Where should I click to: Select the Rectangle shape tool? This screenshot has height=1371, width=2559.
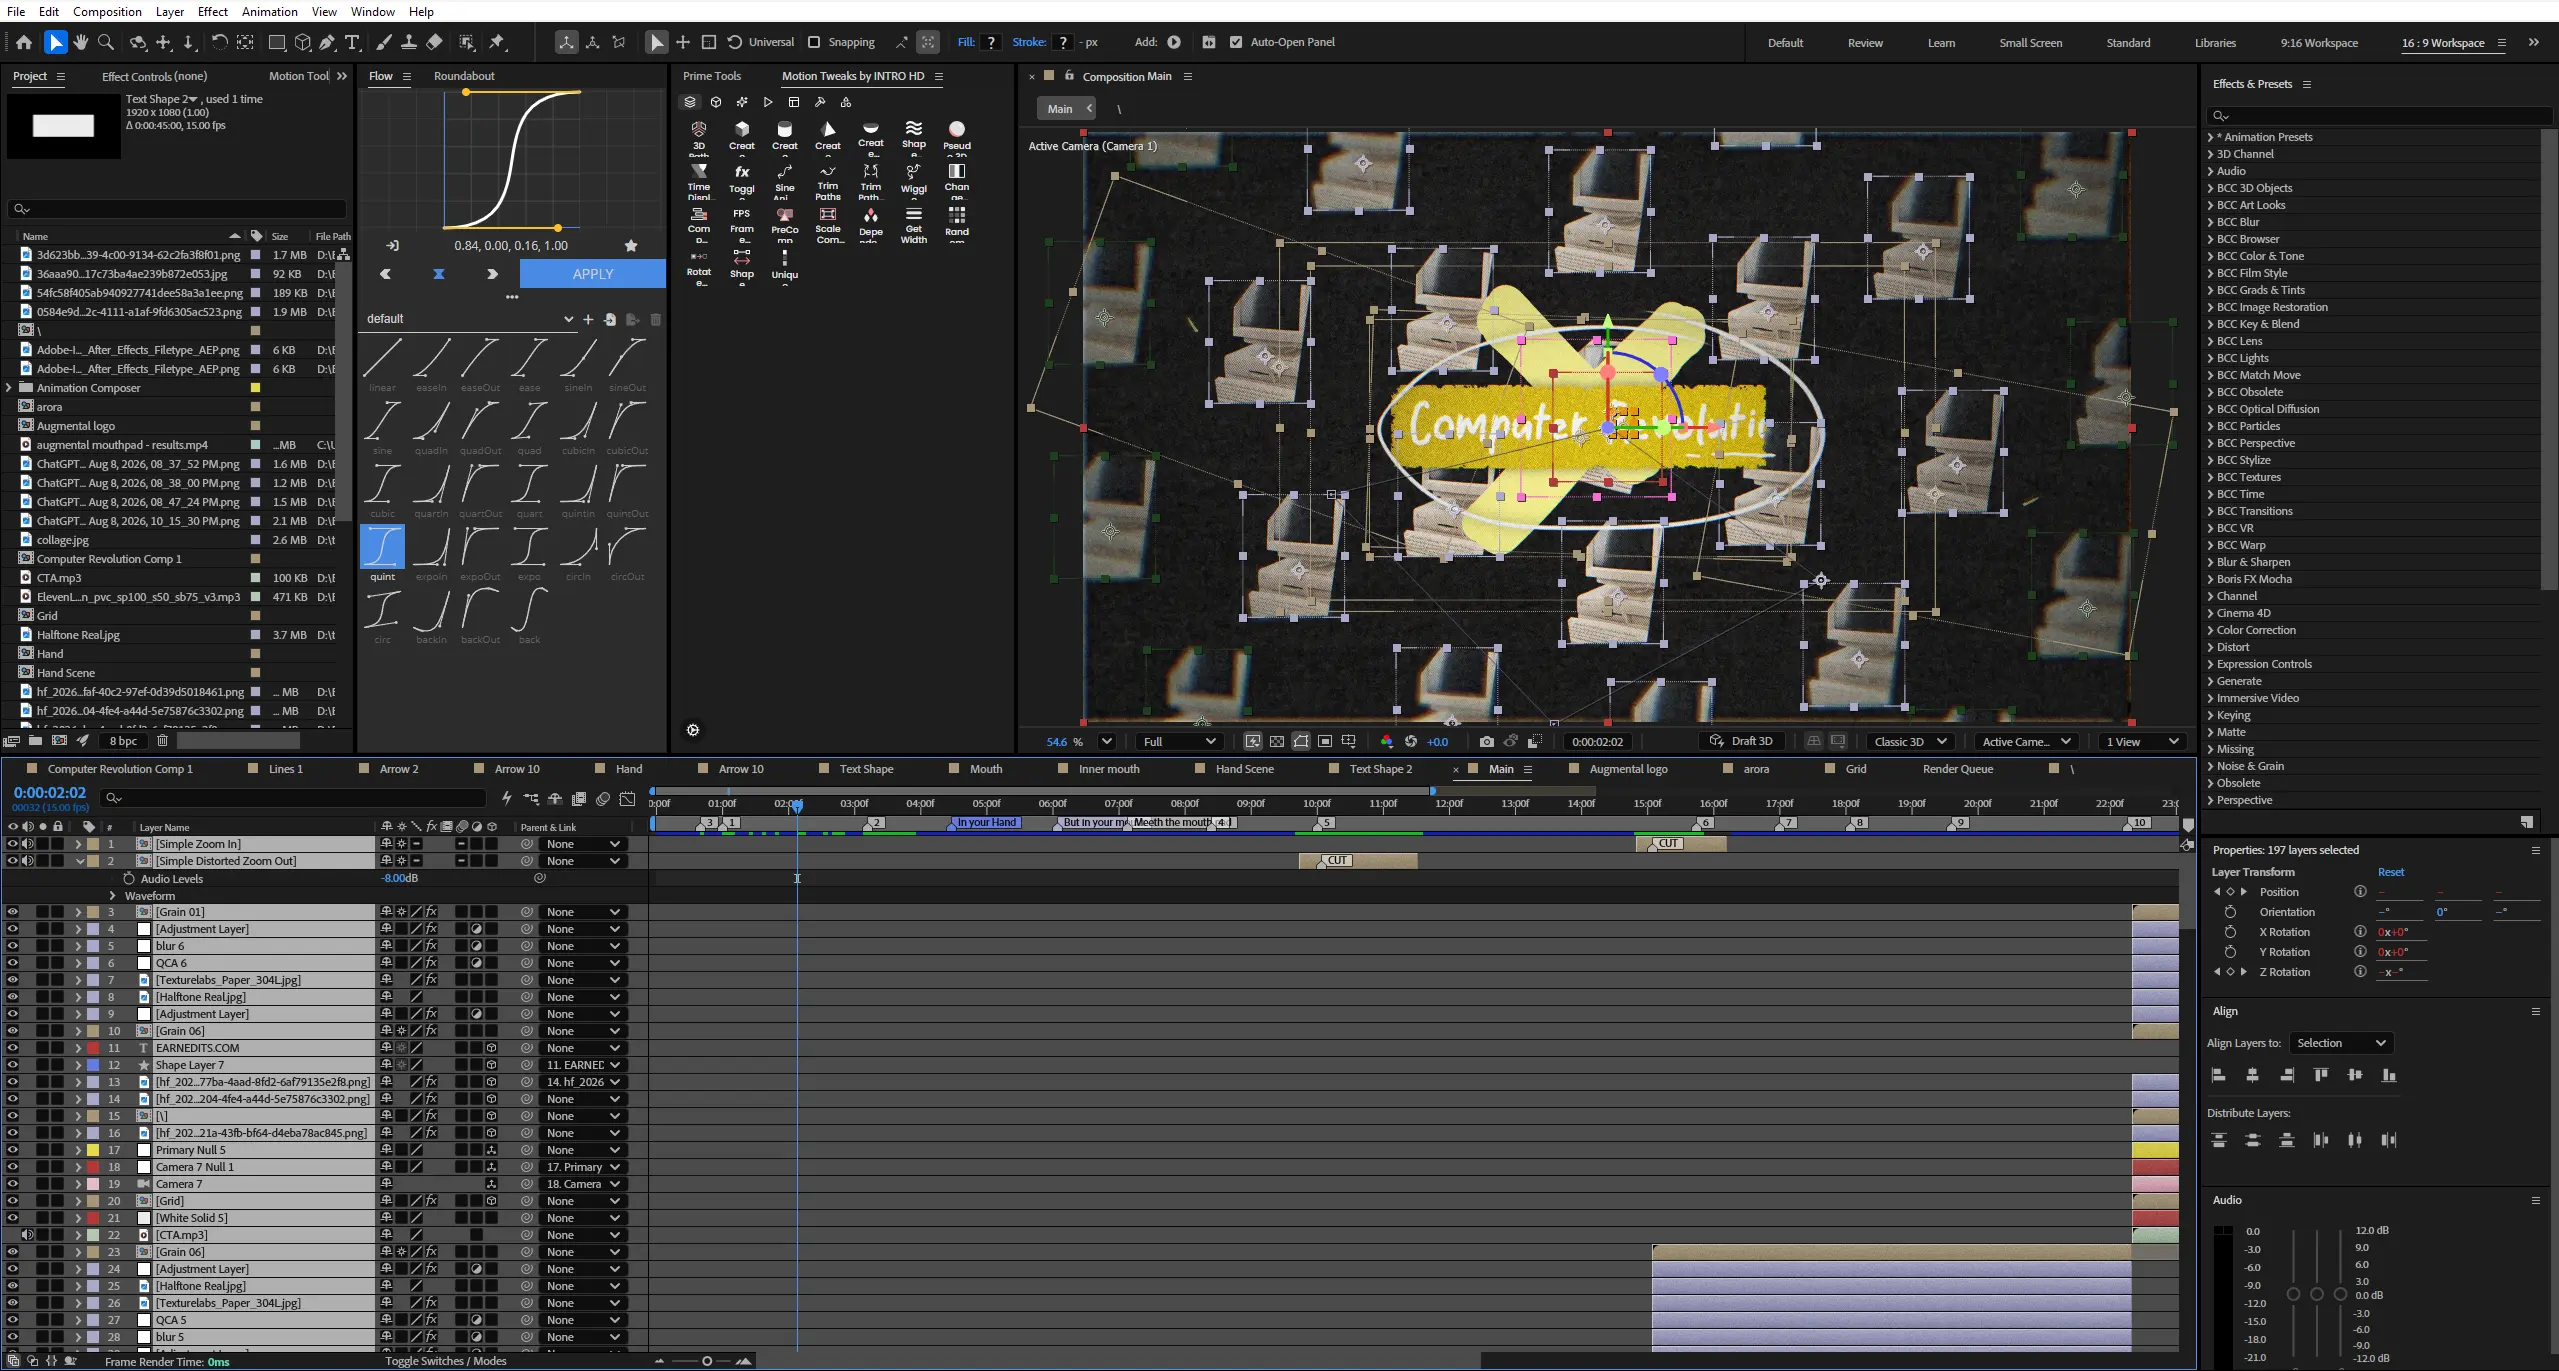click(277, 42)
